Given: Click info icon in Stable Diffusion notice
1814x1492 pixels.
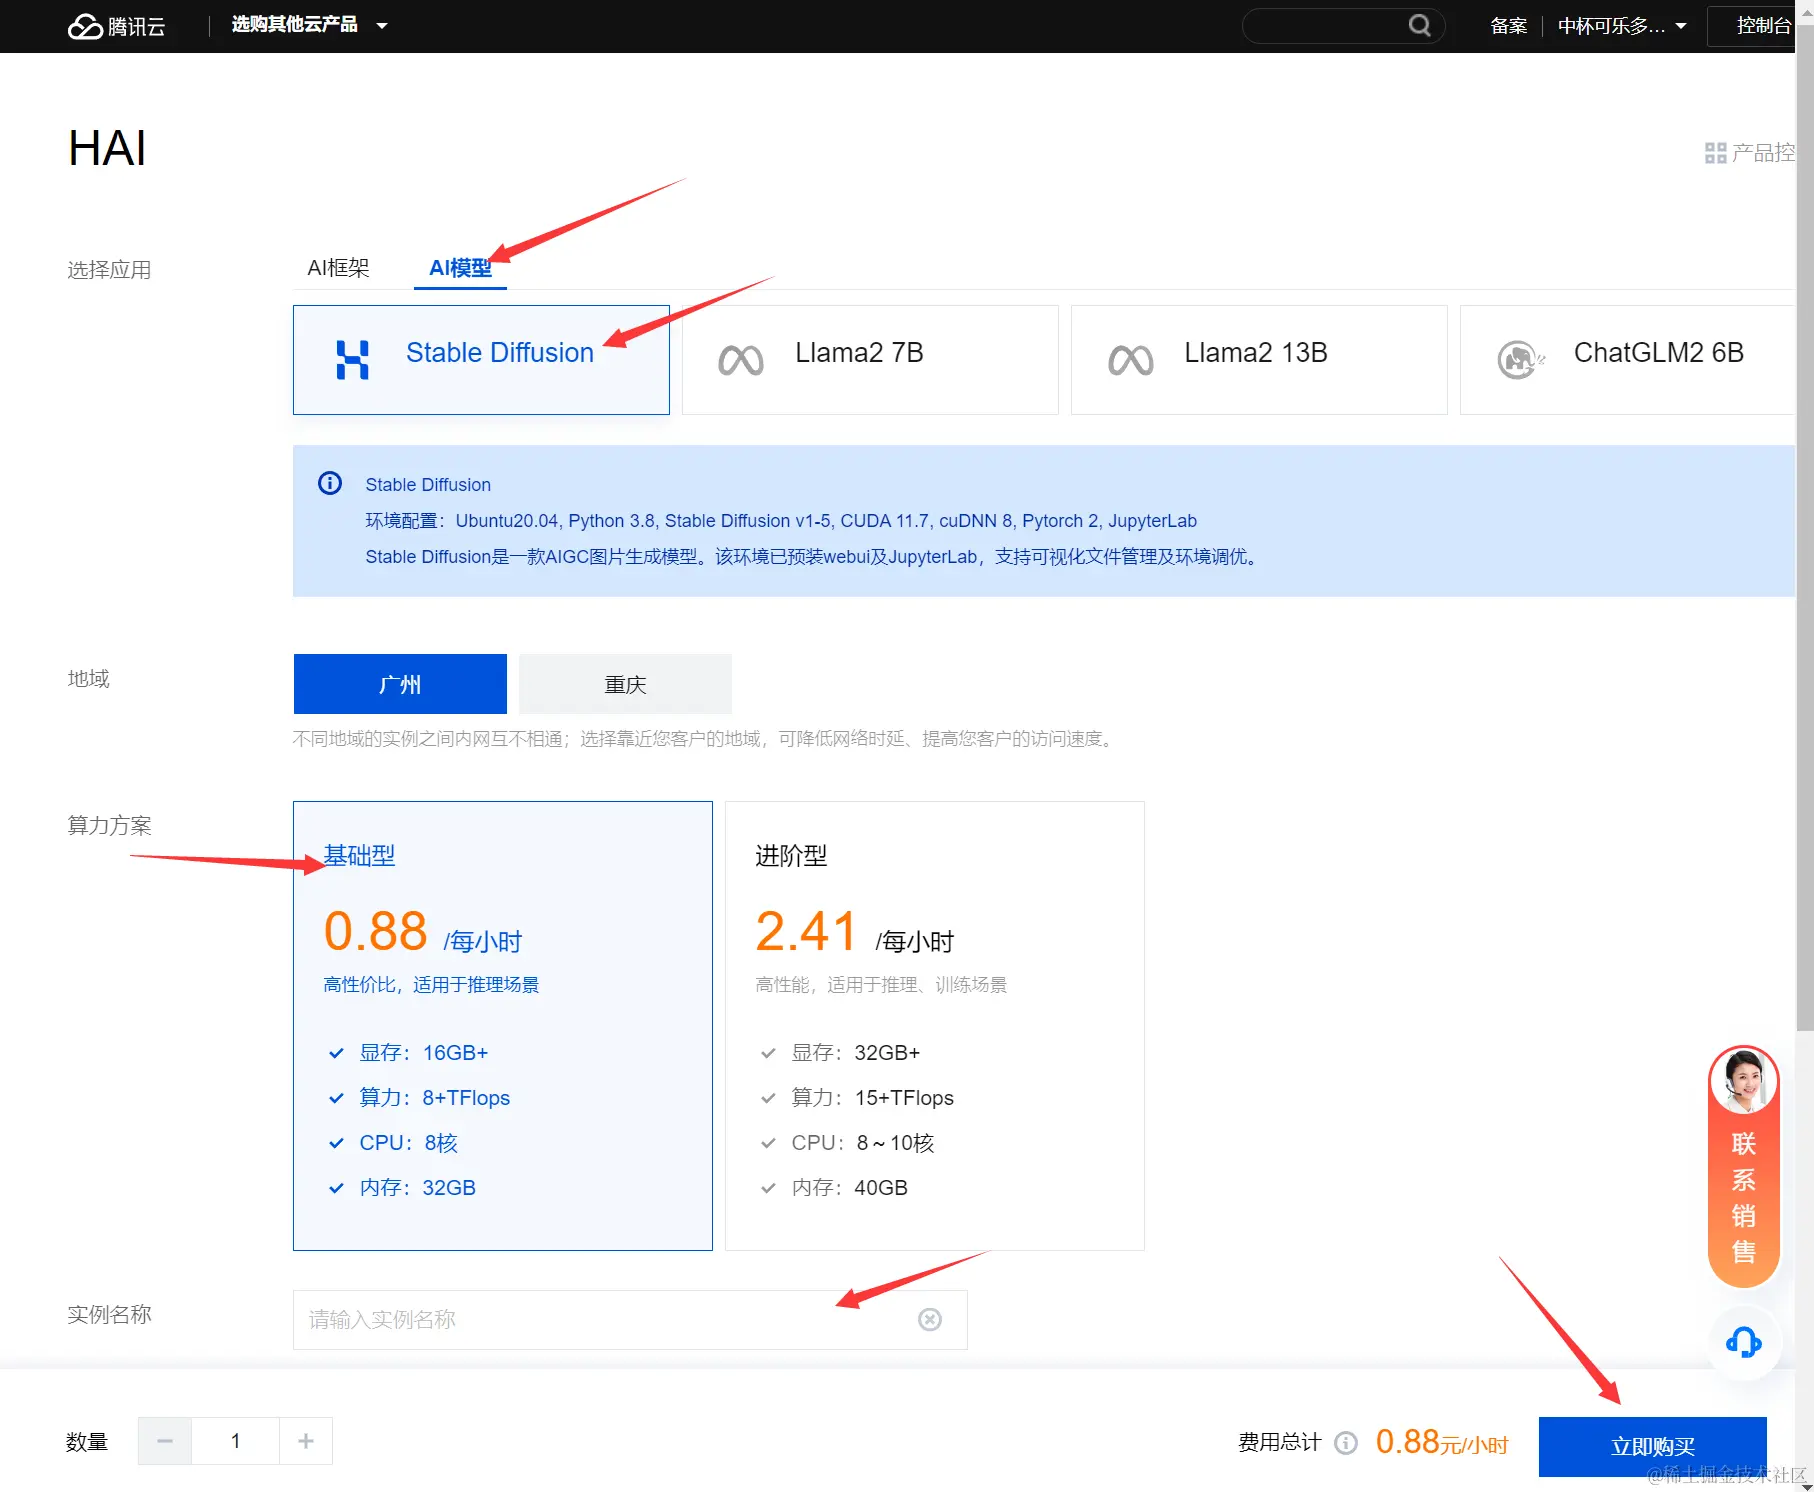Looking at the screenshot, I should 330,484.
